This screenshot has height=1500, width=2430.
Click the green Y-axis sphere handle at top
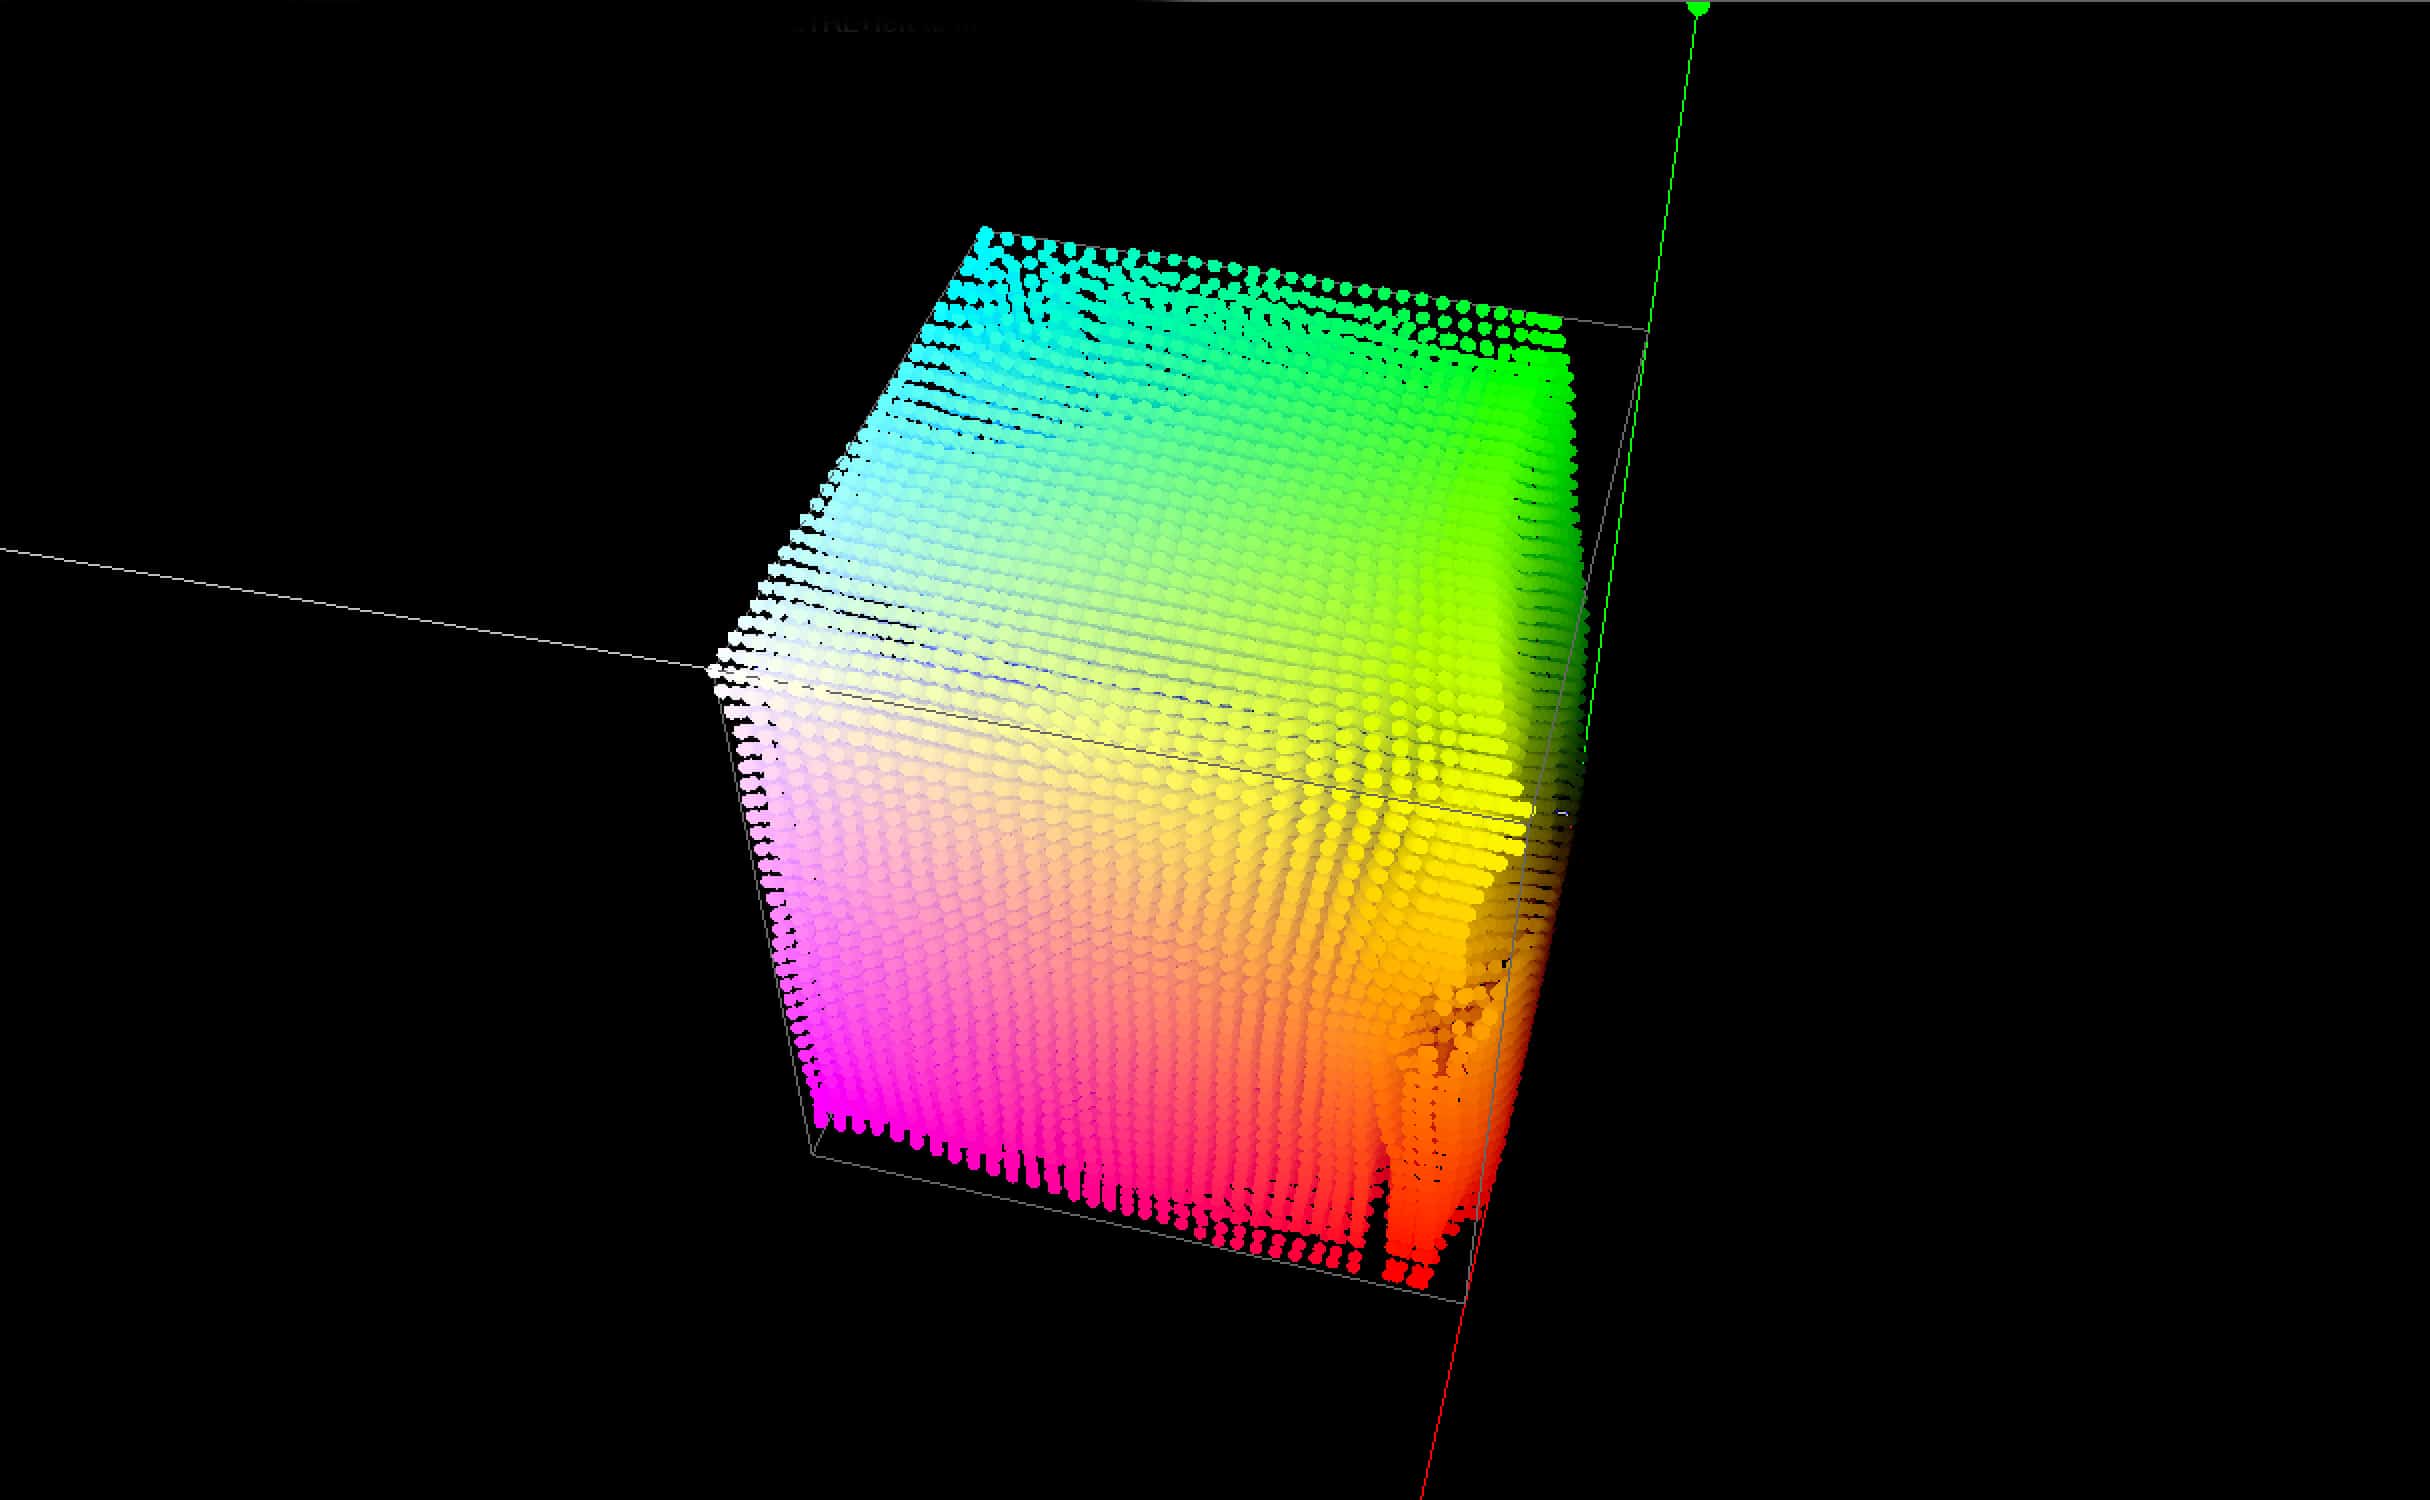click(x=1698, y=7)
